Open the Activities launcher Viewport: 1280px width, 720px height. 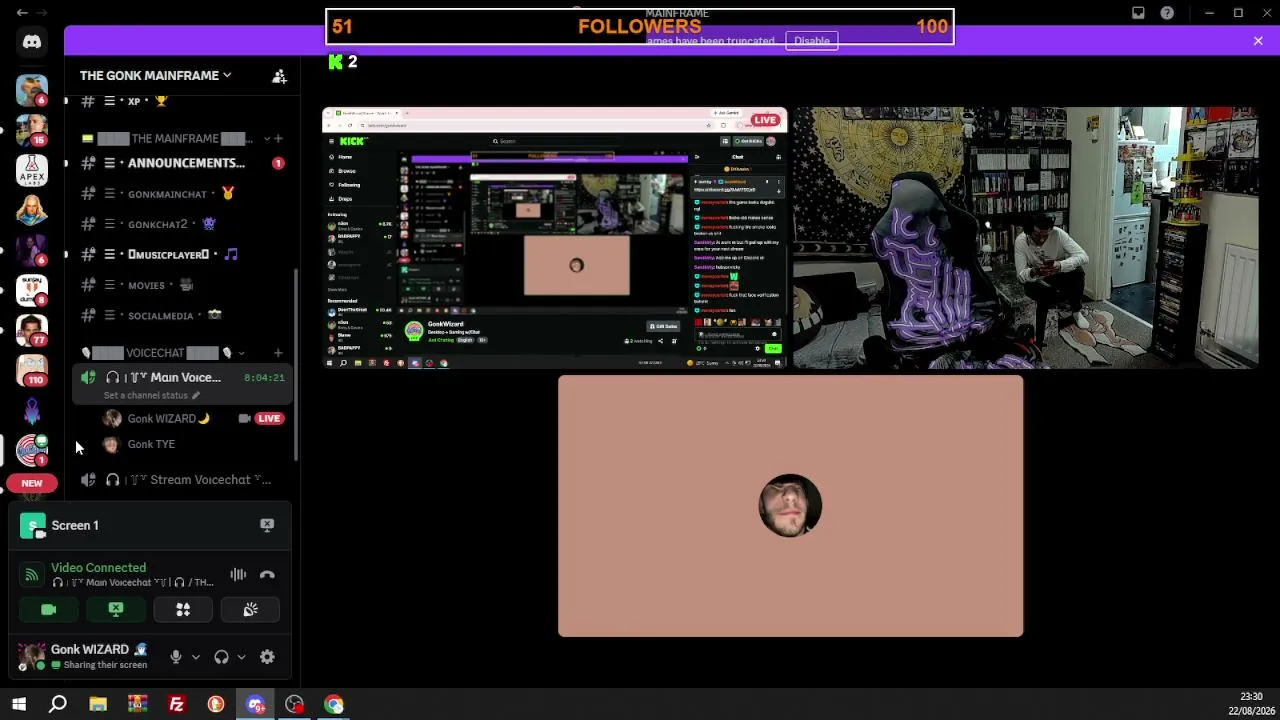[x=183, y=610]
